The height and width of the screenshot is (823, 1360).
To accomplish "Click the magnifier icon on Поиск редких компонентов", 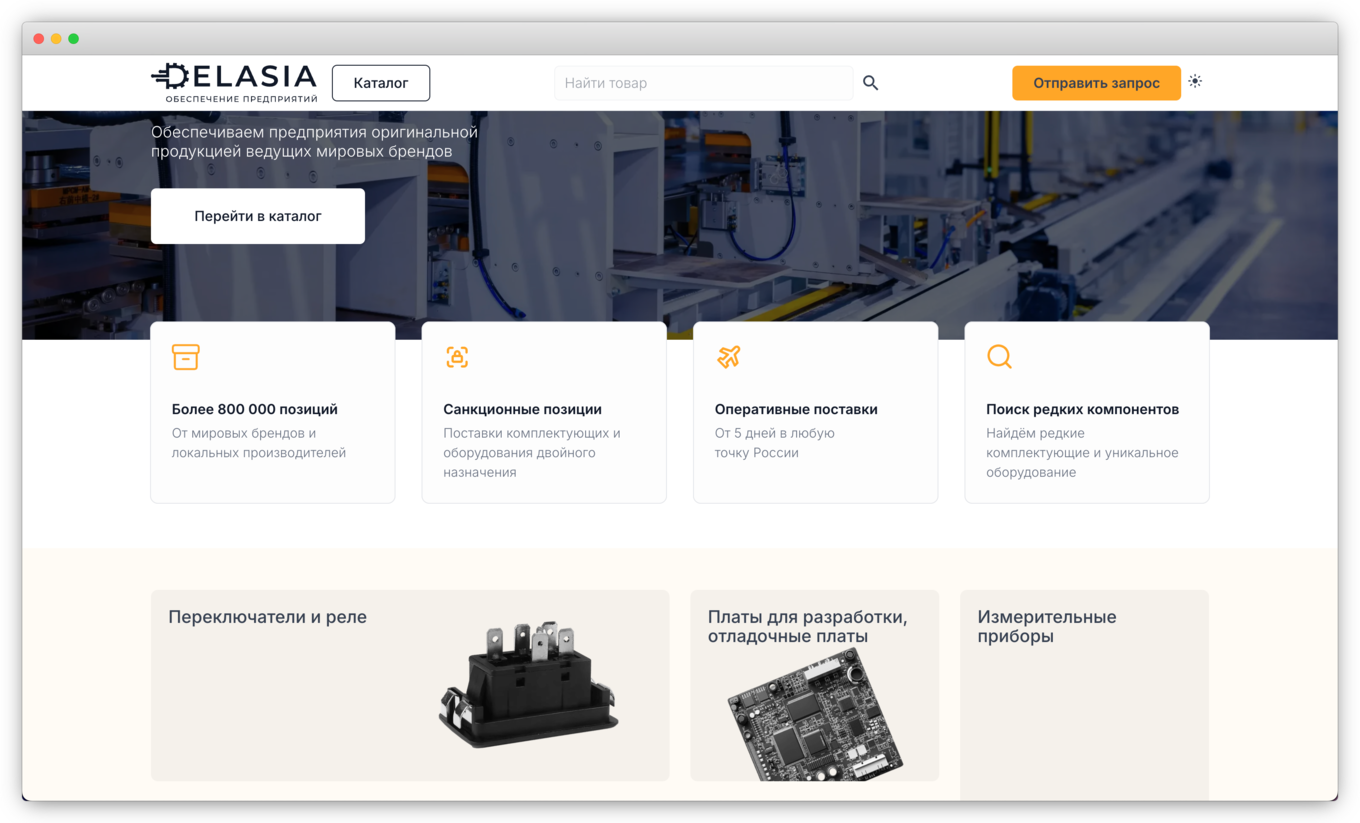I will [1000, 356].
